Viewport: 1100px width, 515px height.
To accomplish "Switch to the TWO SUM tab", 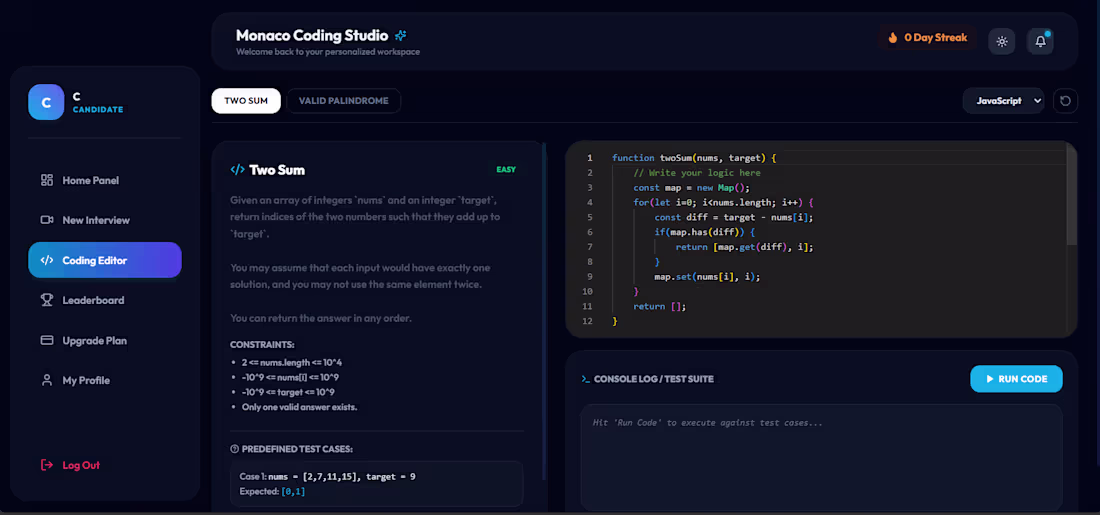I will click(x=246, y=101).
